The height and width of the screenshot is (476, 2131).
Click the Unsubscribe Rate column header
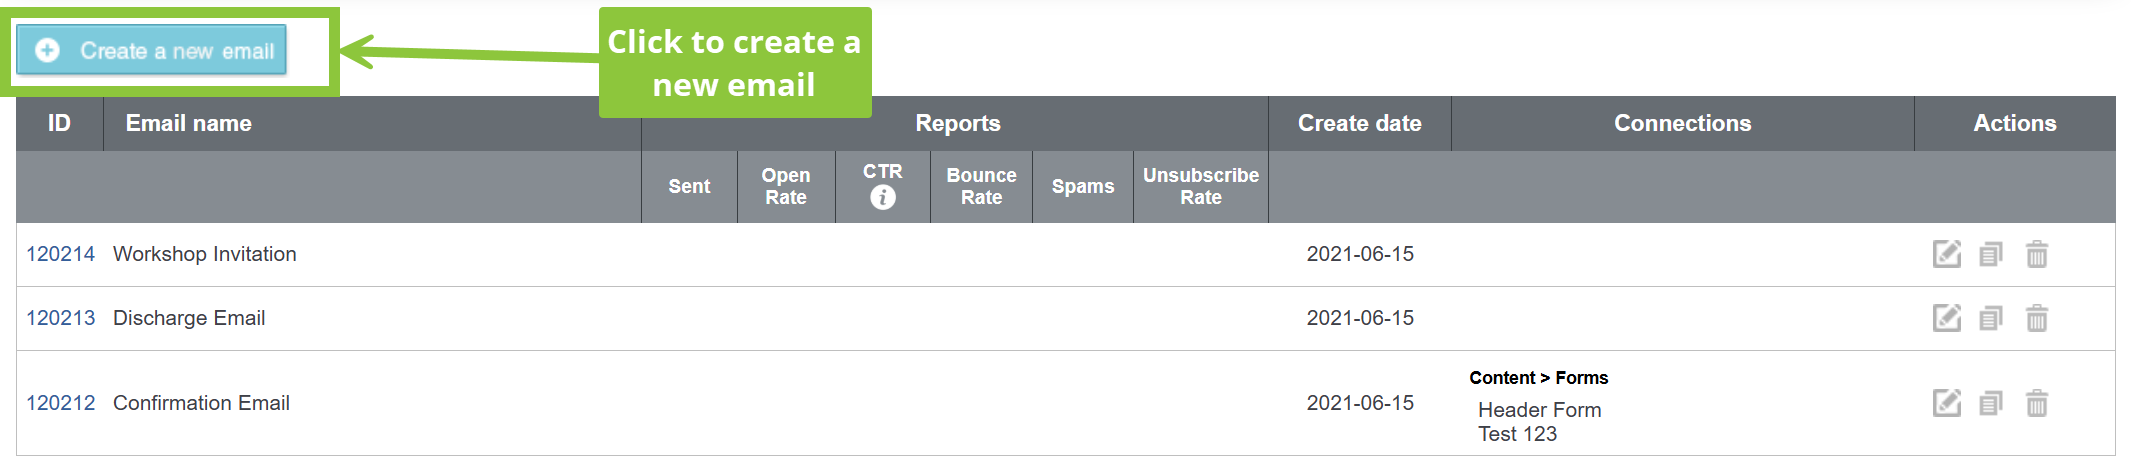(x=1201, y=186)
